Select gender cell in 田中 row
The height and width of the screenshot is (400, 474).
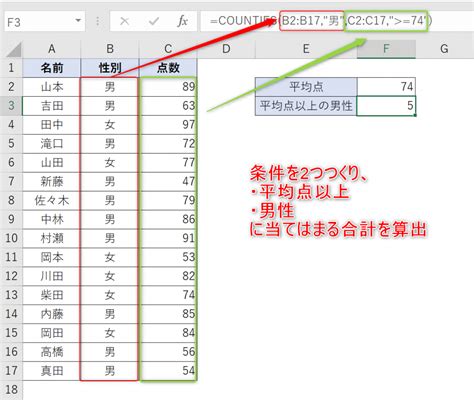(x=110, y=125)
